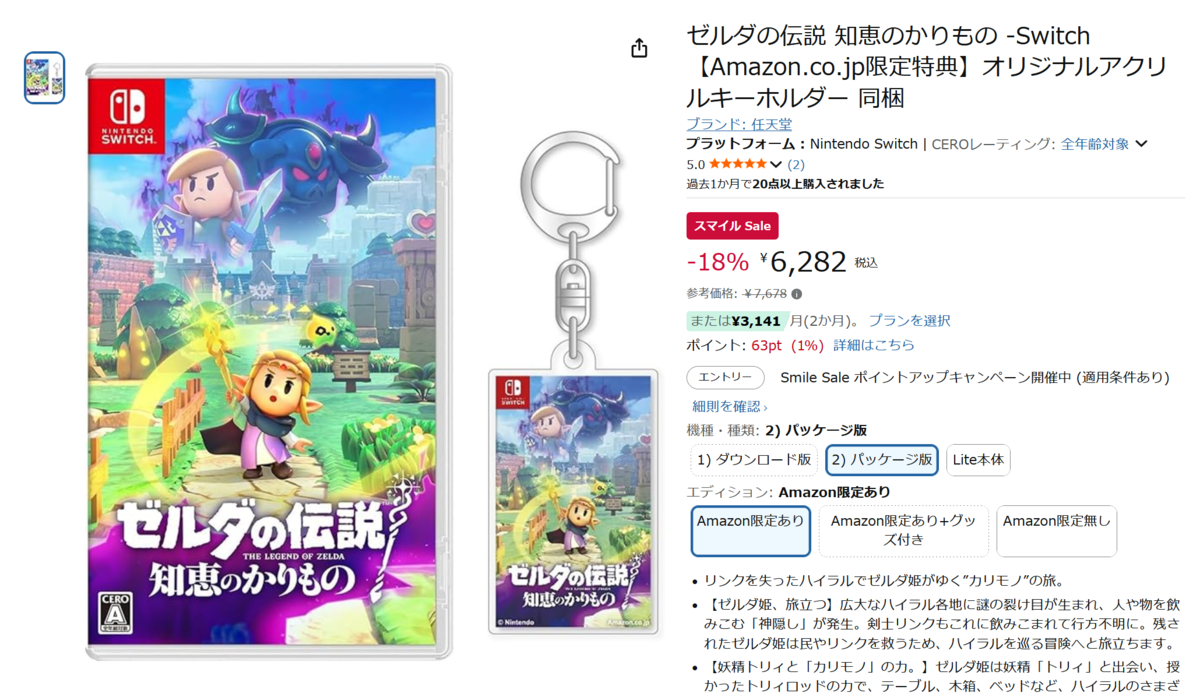Click the five orange rating stars
The height and width of the screenshot is (693, 1200).
[x=738, y=164]
